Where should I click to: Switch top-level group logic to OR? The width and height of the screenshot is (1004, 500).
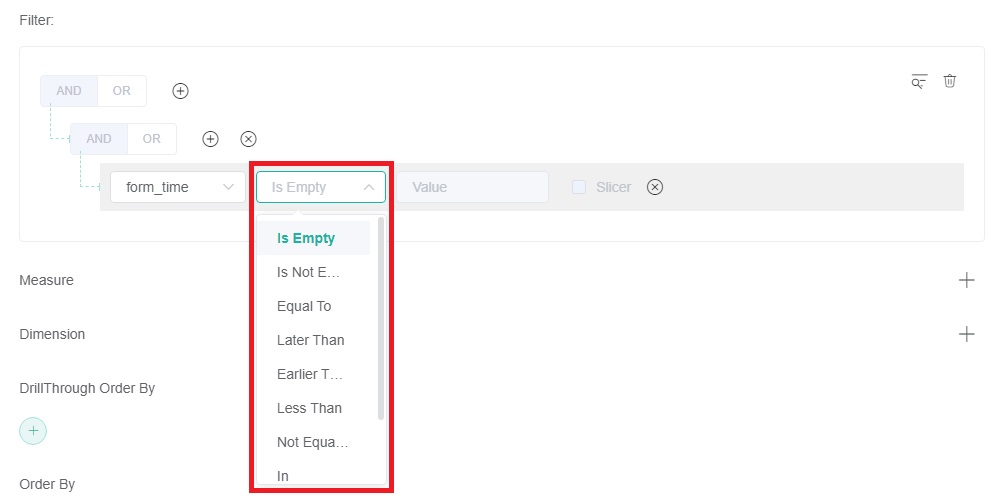(x=121, y=91)
